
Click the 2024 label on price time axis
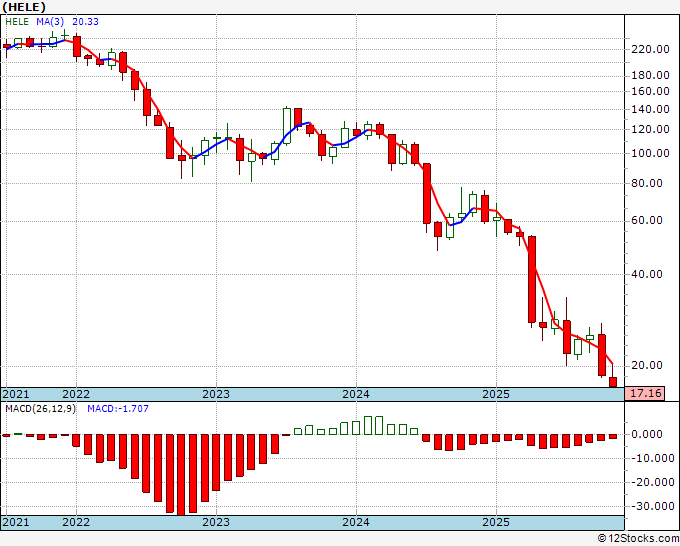356,394
